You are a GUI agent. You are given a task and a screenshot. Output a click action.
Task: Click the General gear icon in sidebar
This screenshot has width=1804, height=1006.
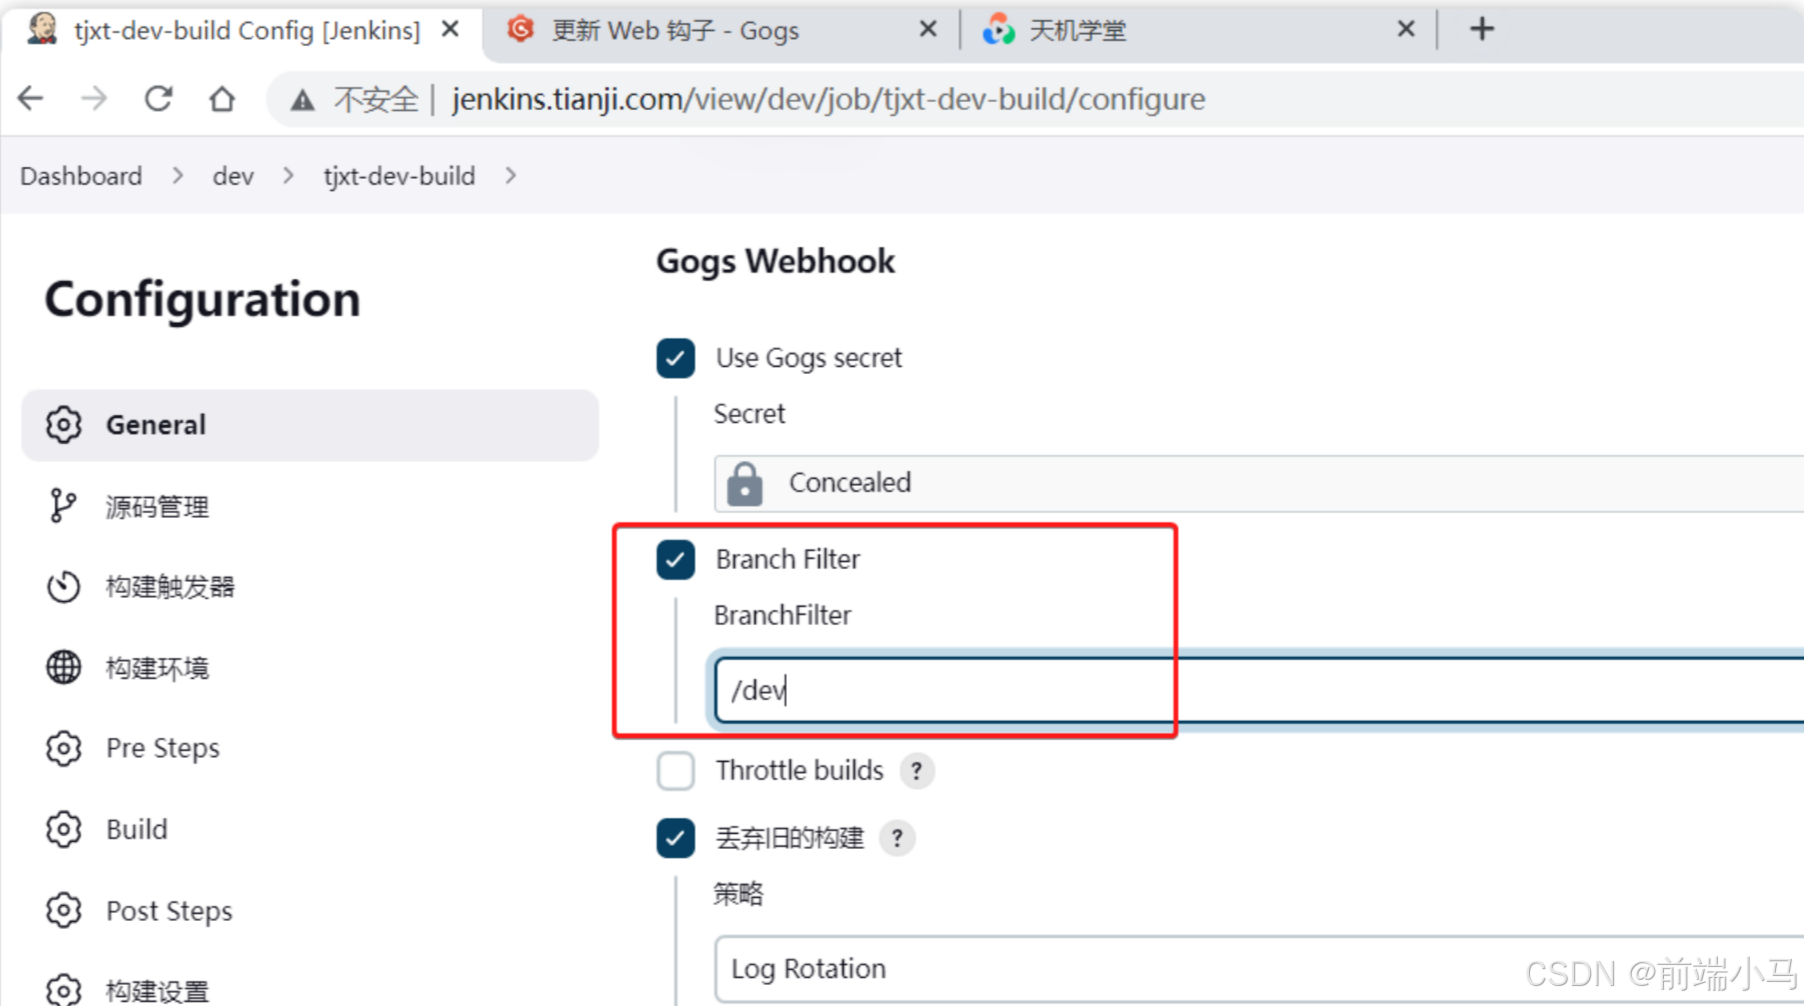[63, 425]
